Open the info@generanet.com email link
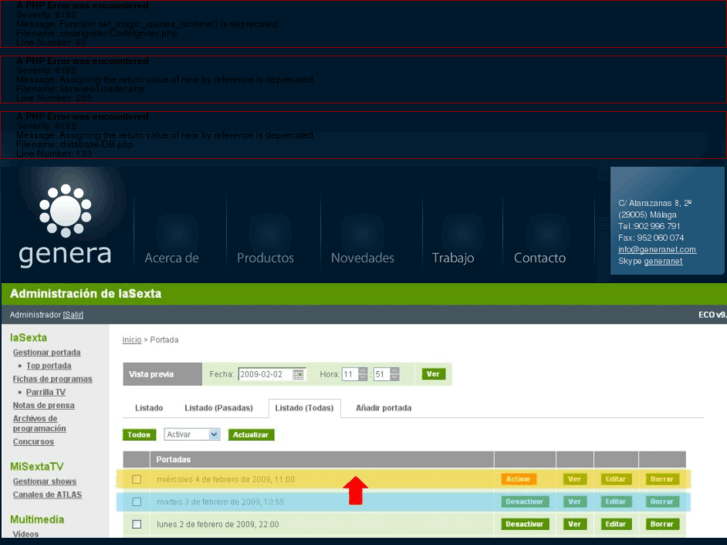 pos(657,250)
